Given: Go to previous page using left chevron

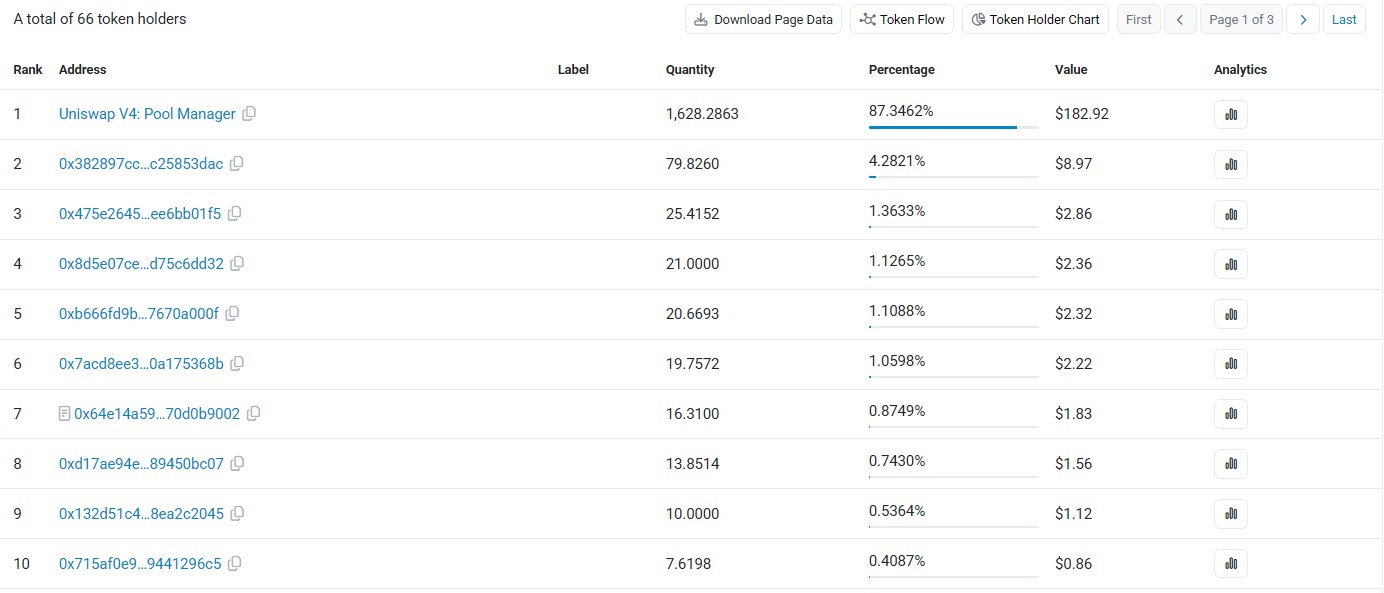Looking at the screenshot, I should click(1180, 19).
